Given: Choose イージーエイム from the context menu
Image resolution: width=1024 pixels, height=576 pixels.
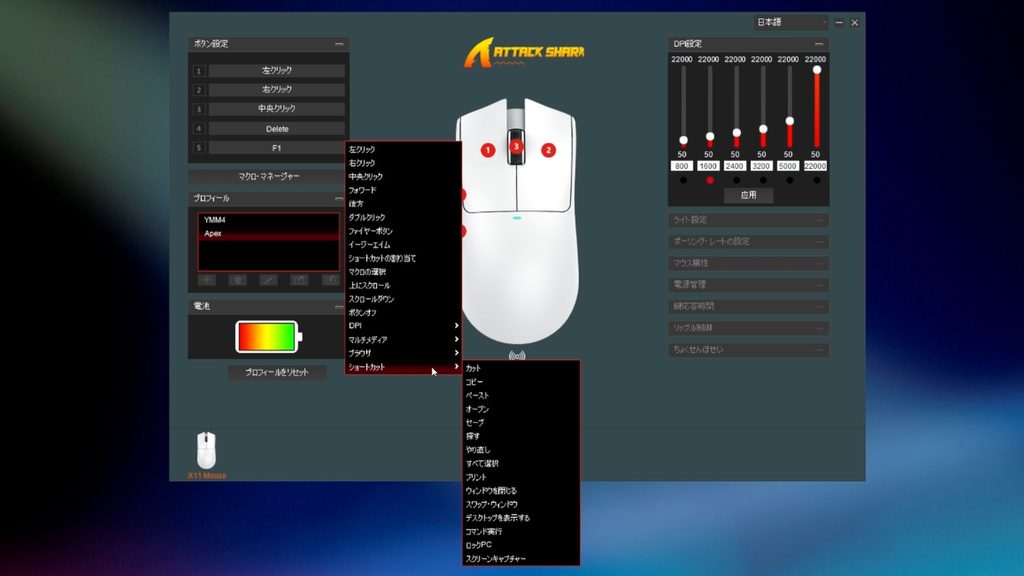Looking at the screenshot, I should tap(403, 245).
